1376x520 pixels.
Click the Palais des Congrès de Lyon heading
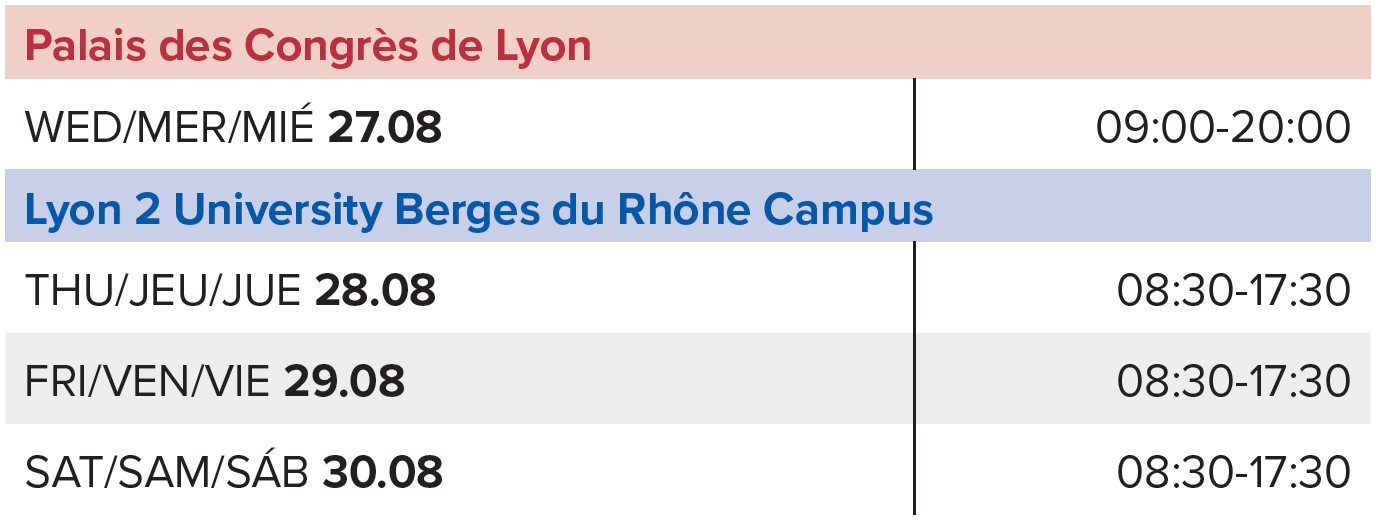coord(308,46)
